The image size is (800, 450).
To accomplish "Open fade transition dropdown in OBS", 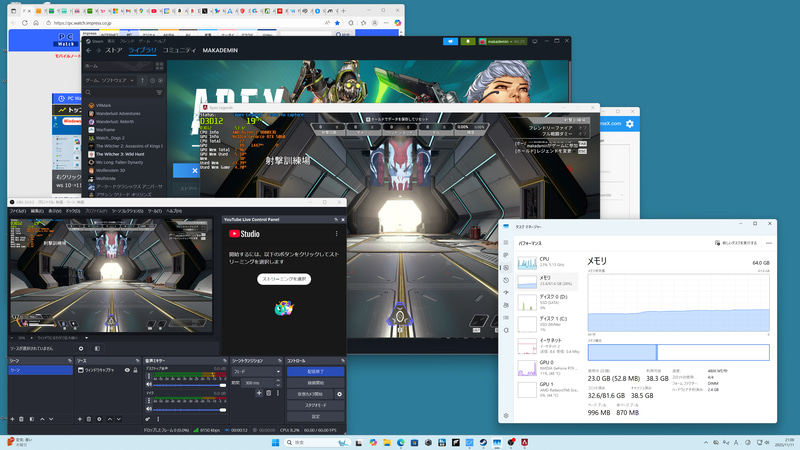I will pyautogui.click(x=256, y=371).
